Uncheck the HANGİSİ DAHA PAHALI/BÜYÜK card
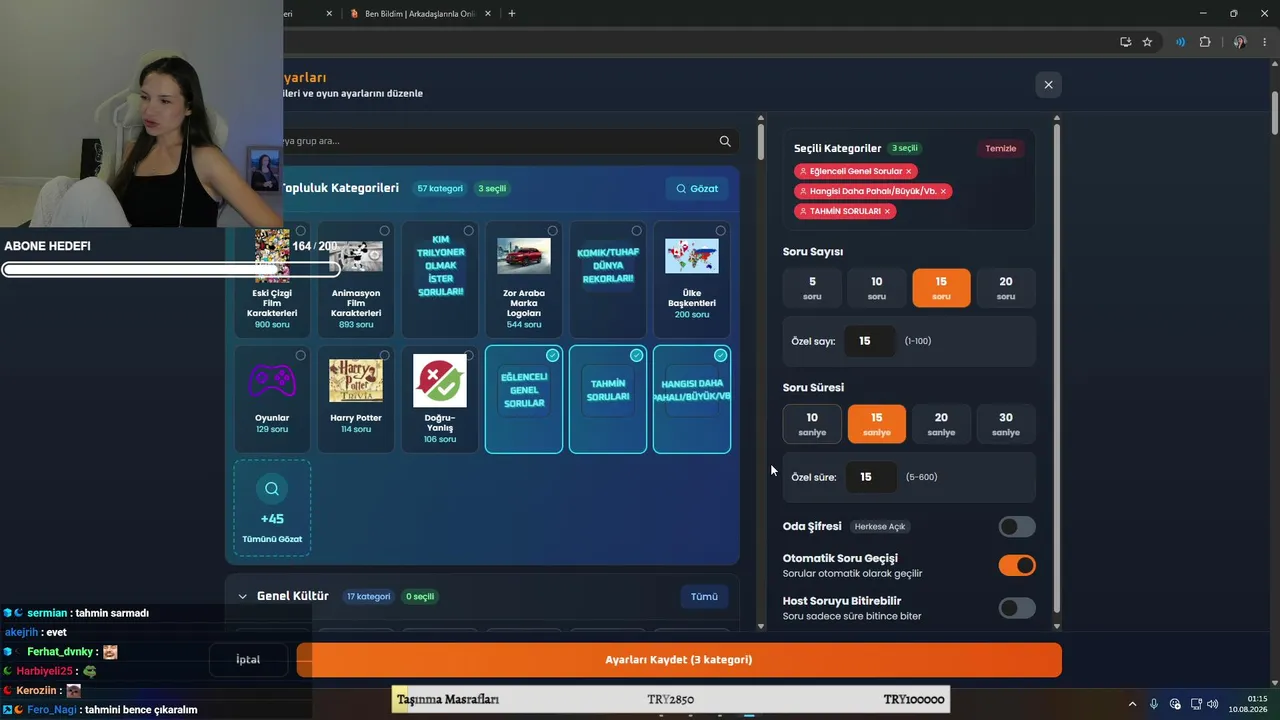 pos(692,399)
